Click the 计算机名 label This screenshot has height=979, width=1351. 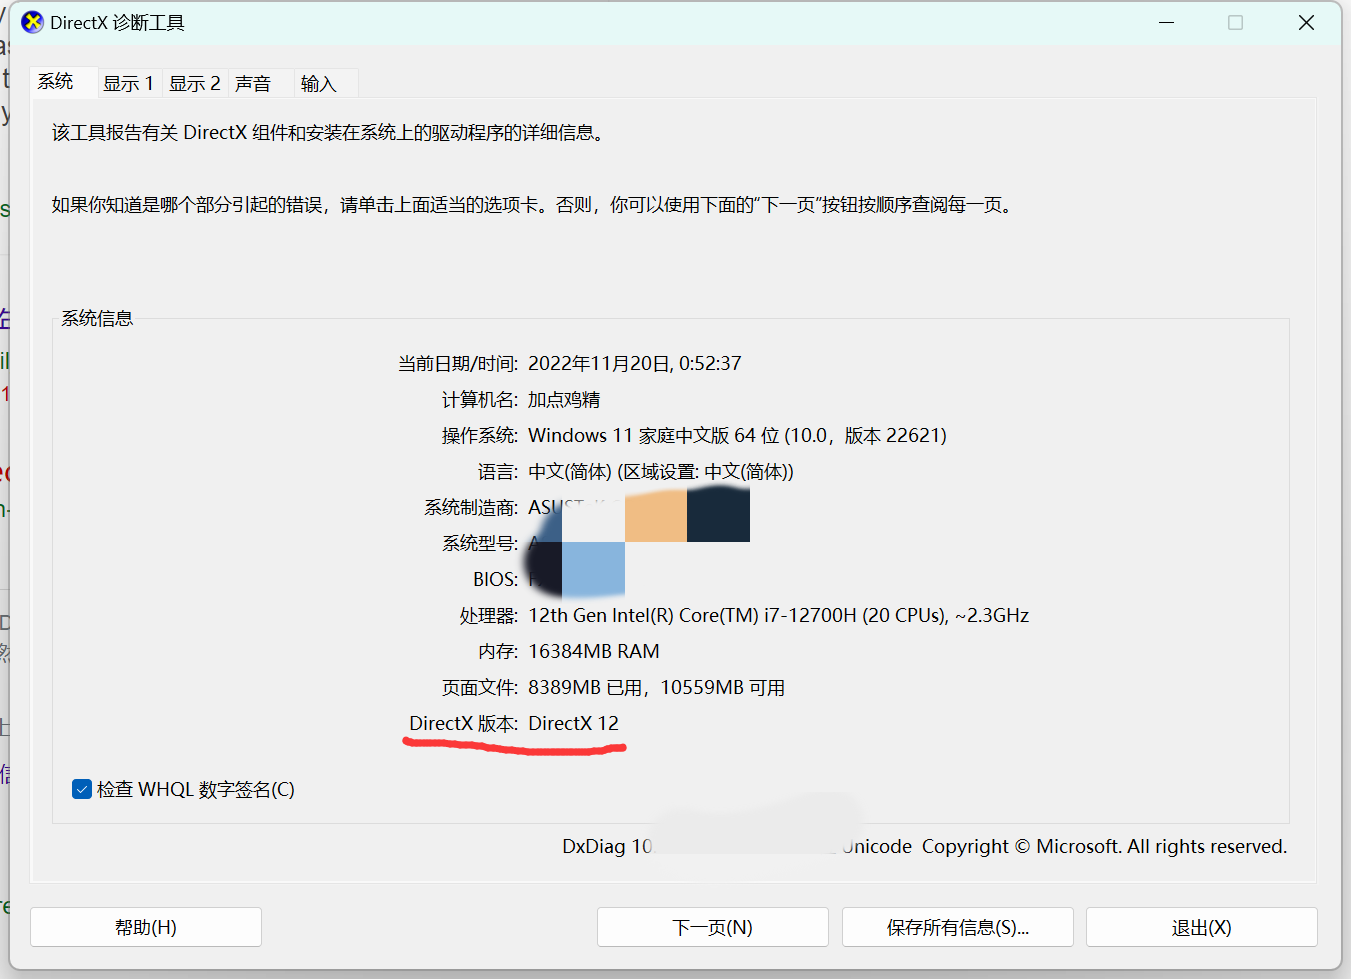[480, 399]
